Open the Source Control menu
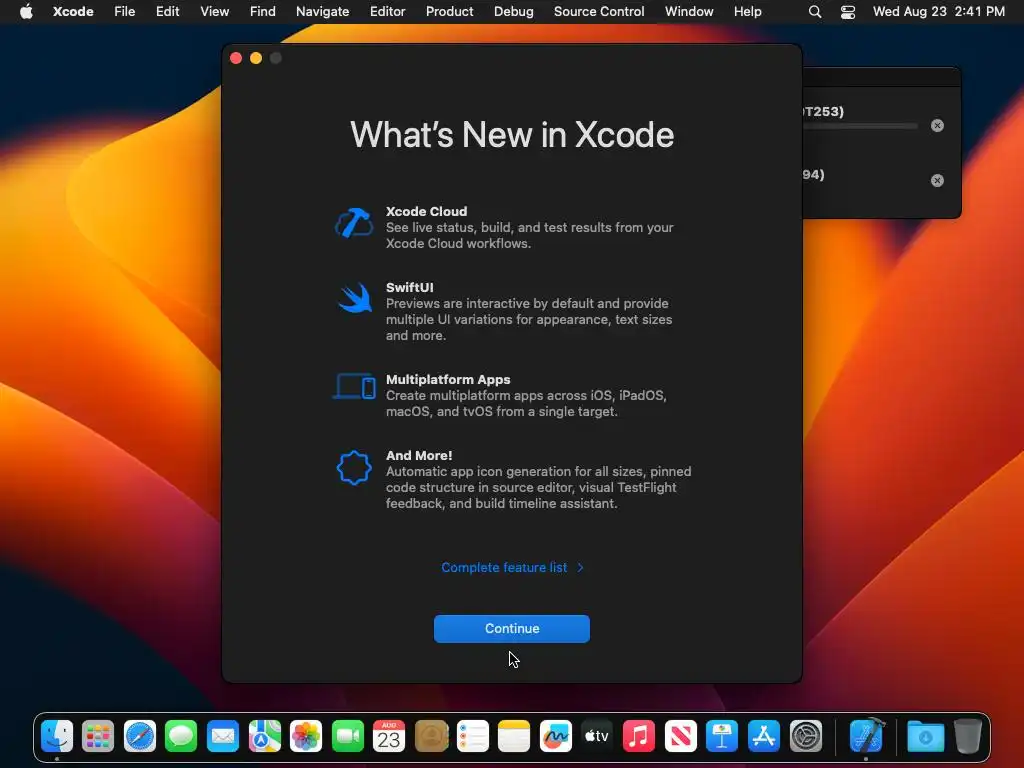 (x=599, y=11)
